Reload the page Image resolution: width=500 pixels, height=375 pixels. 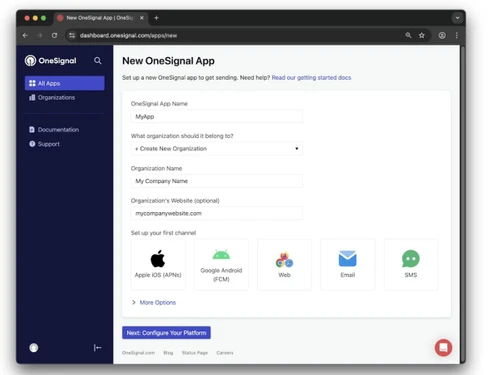click(54, 35)
